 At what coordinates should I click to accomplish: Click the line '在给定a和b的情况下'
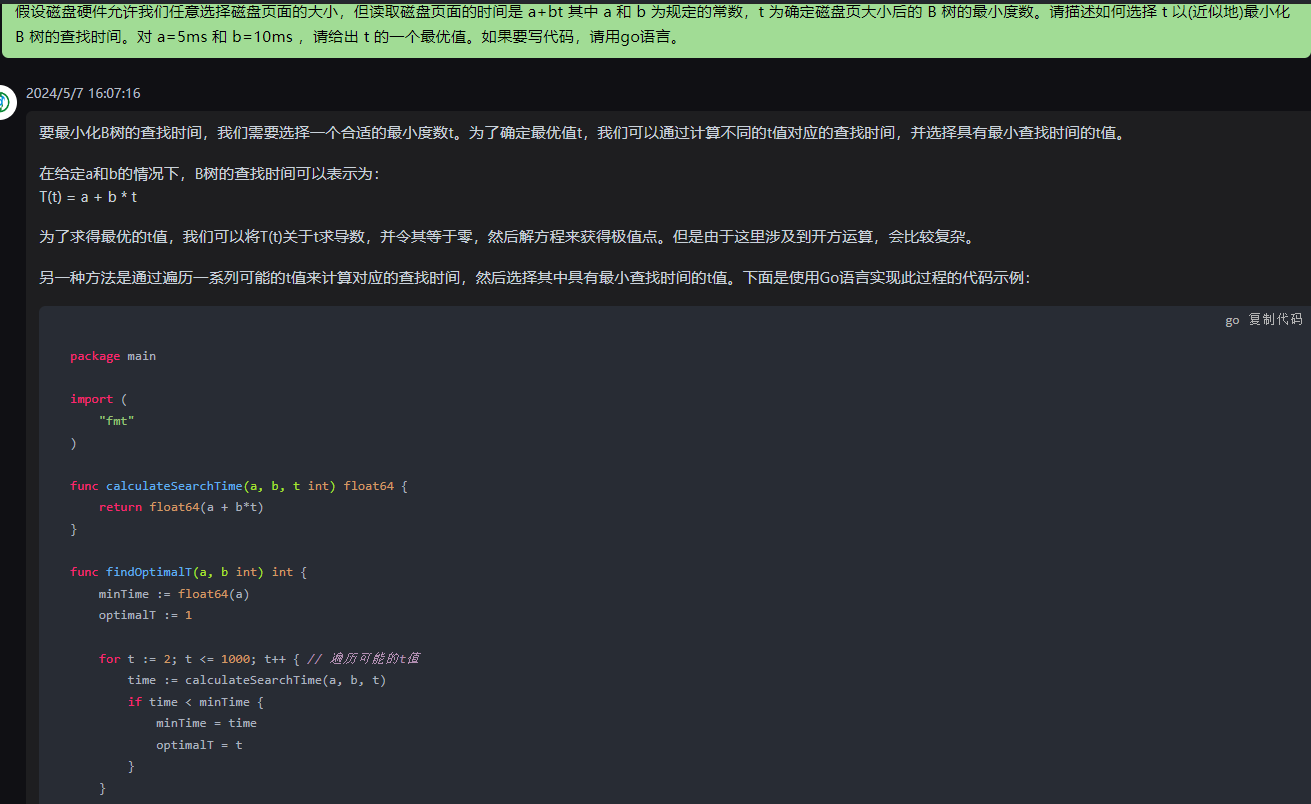209,174
